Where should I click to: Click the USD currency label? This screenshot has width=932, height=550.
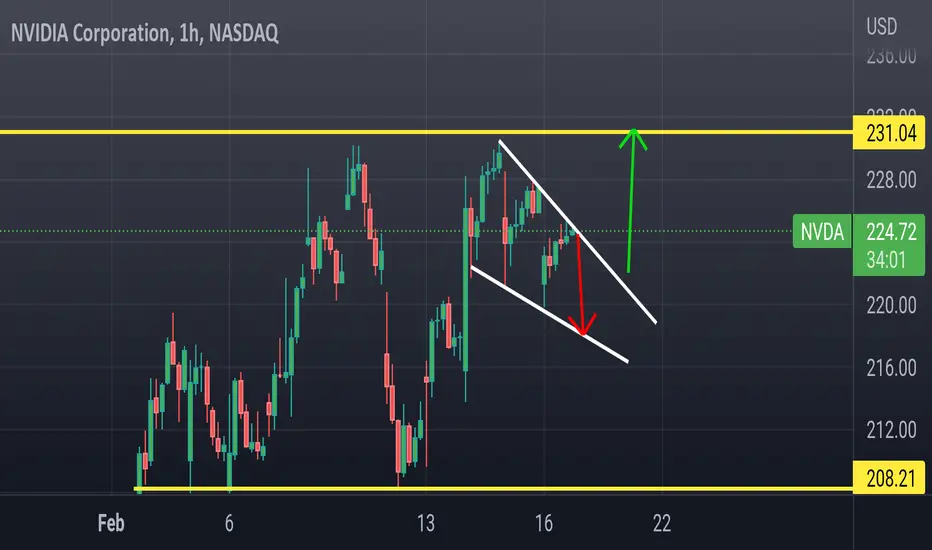click(x=881, y=27)
